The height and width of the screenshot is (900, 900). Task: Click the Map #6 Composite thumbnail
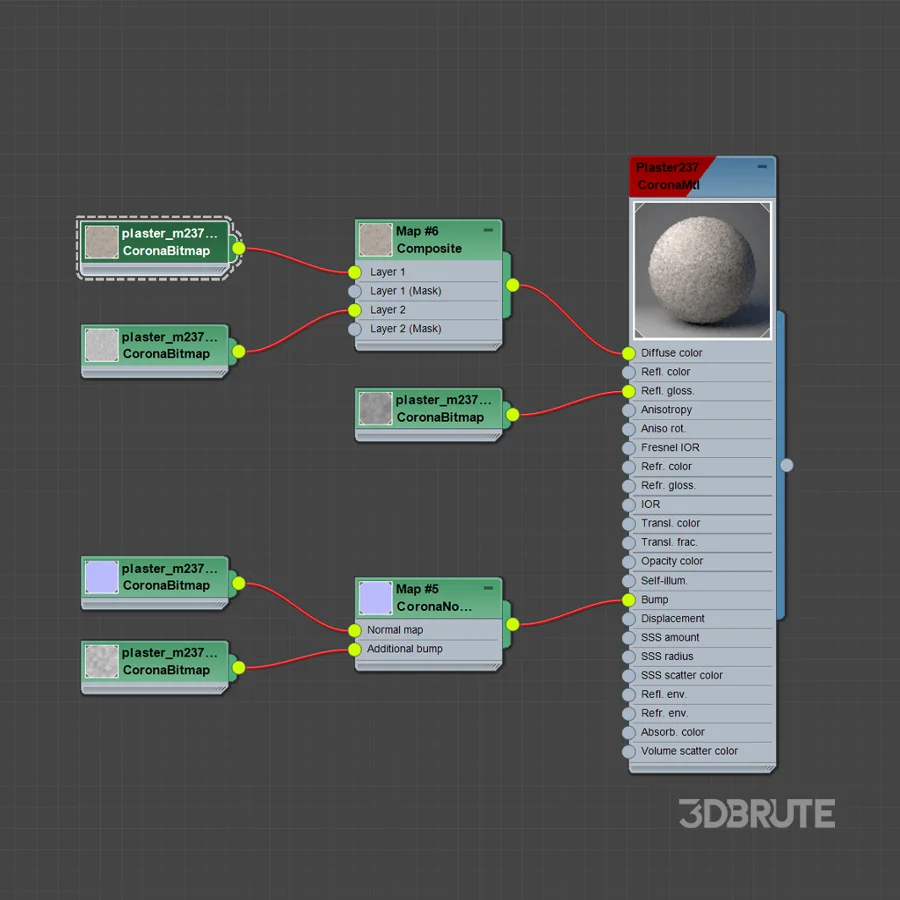point(375,239)
